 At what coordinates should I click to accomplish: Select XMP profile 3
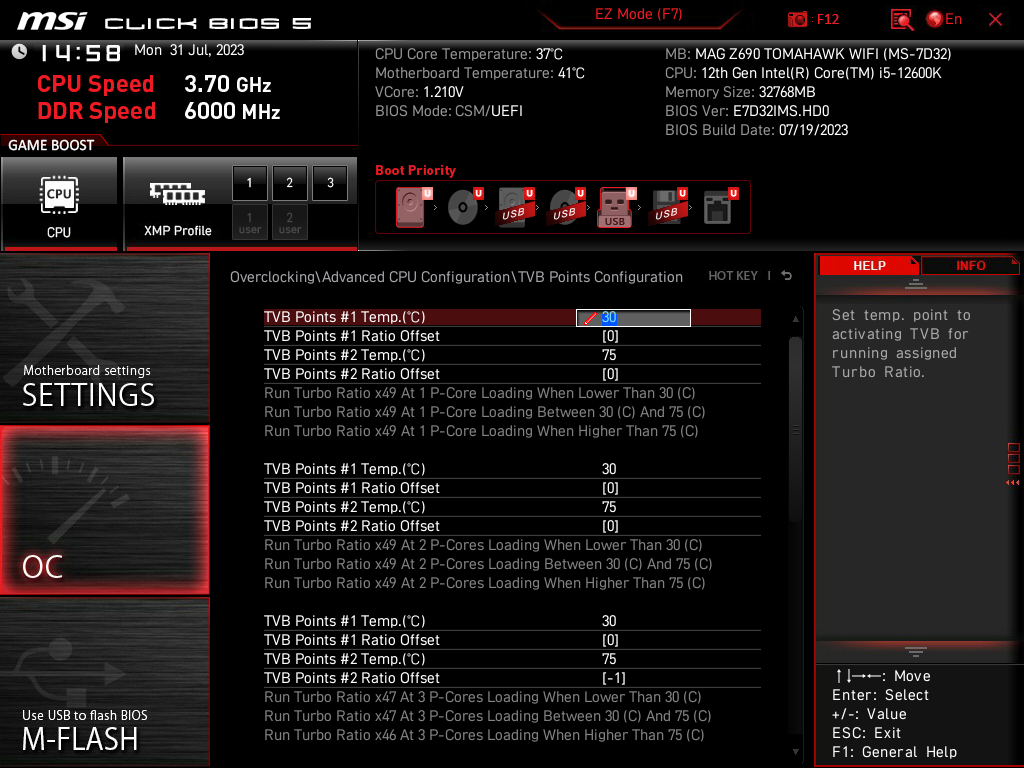click(x=330, y=183)
